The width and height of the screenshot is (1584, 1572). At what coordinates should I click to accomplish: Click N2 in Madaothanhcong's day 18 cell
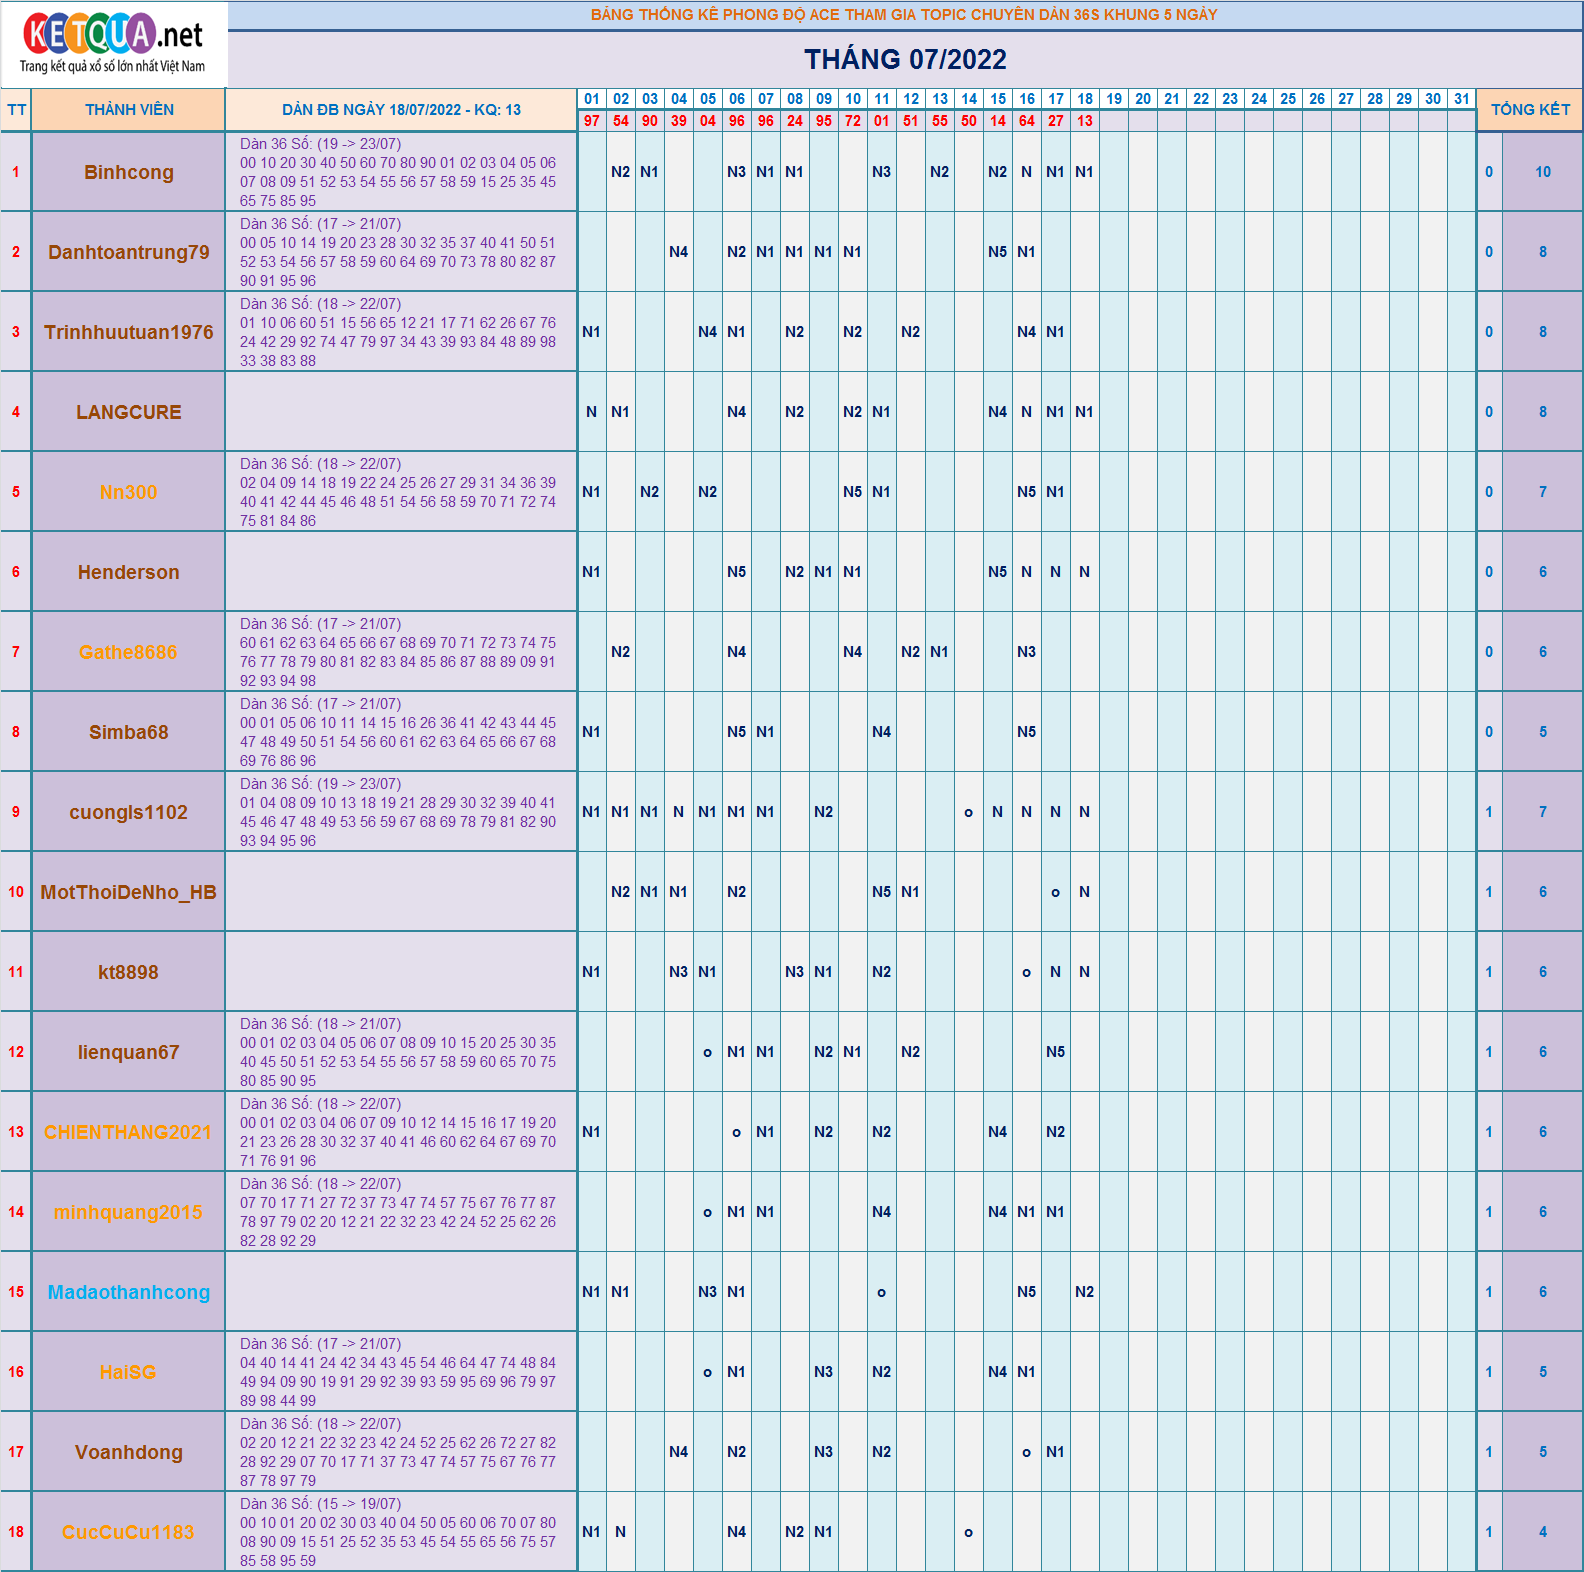tap(1085, 1292)
